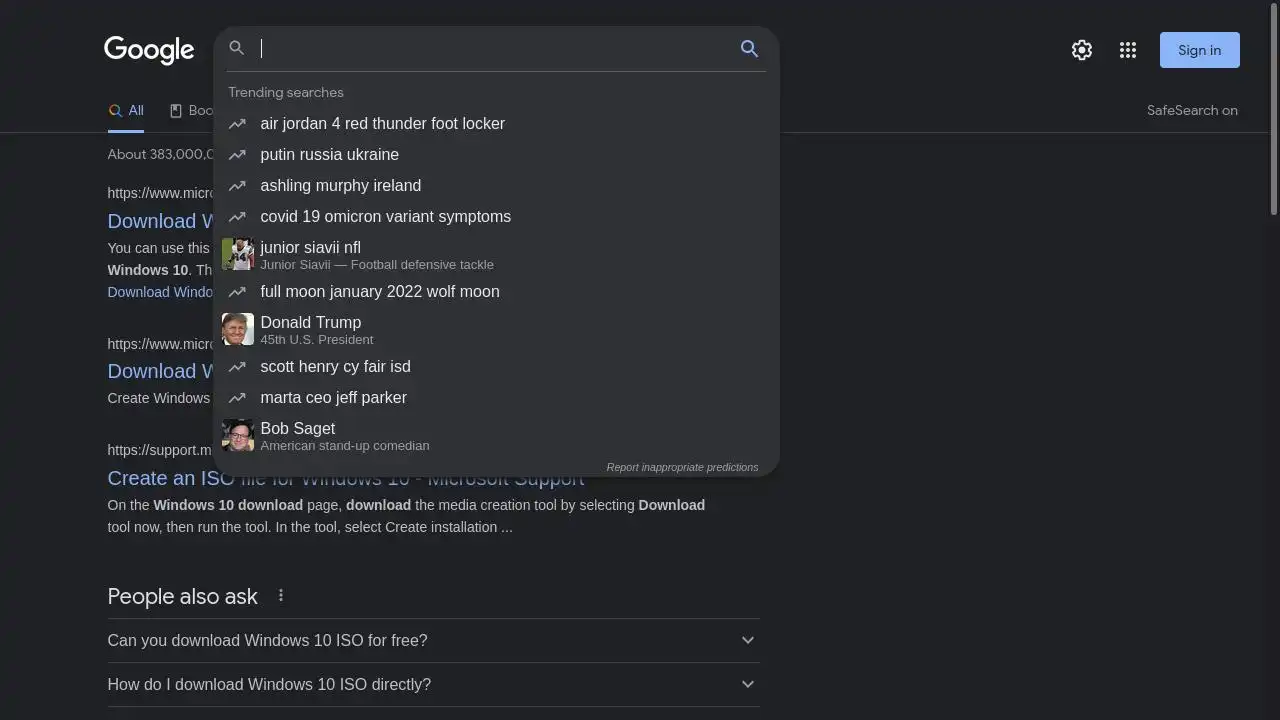Select "covid 19 omicron variant symptoms" suggestion

385,217
